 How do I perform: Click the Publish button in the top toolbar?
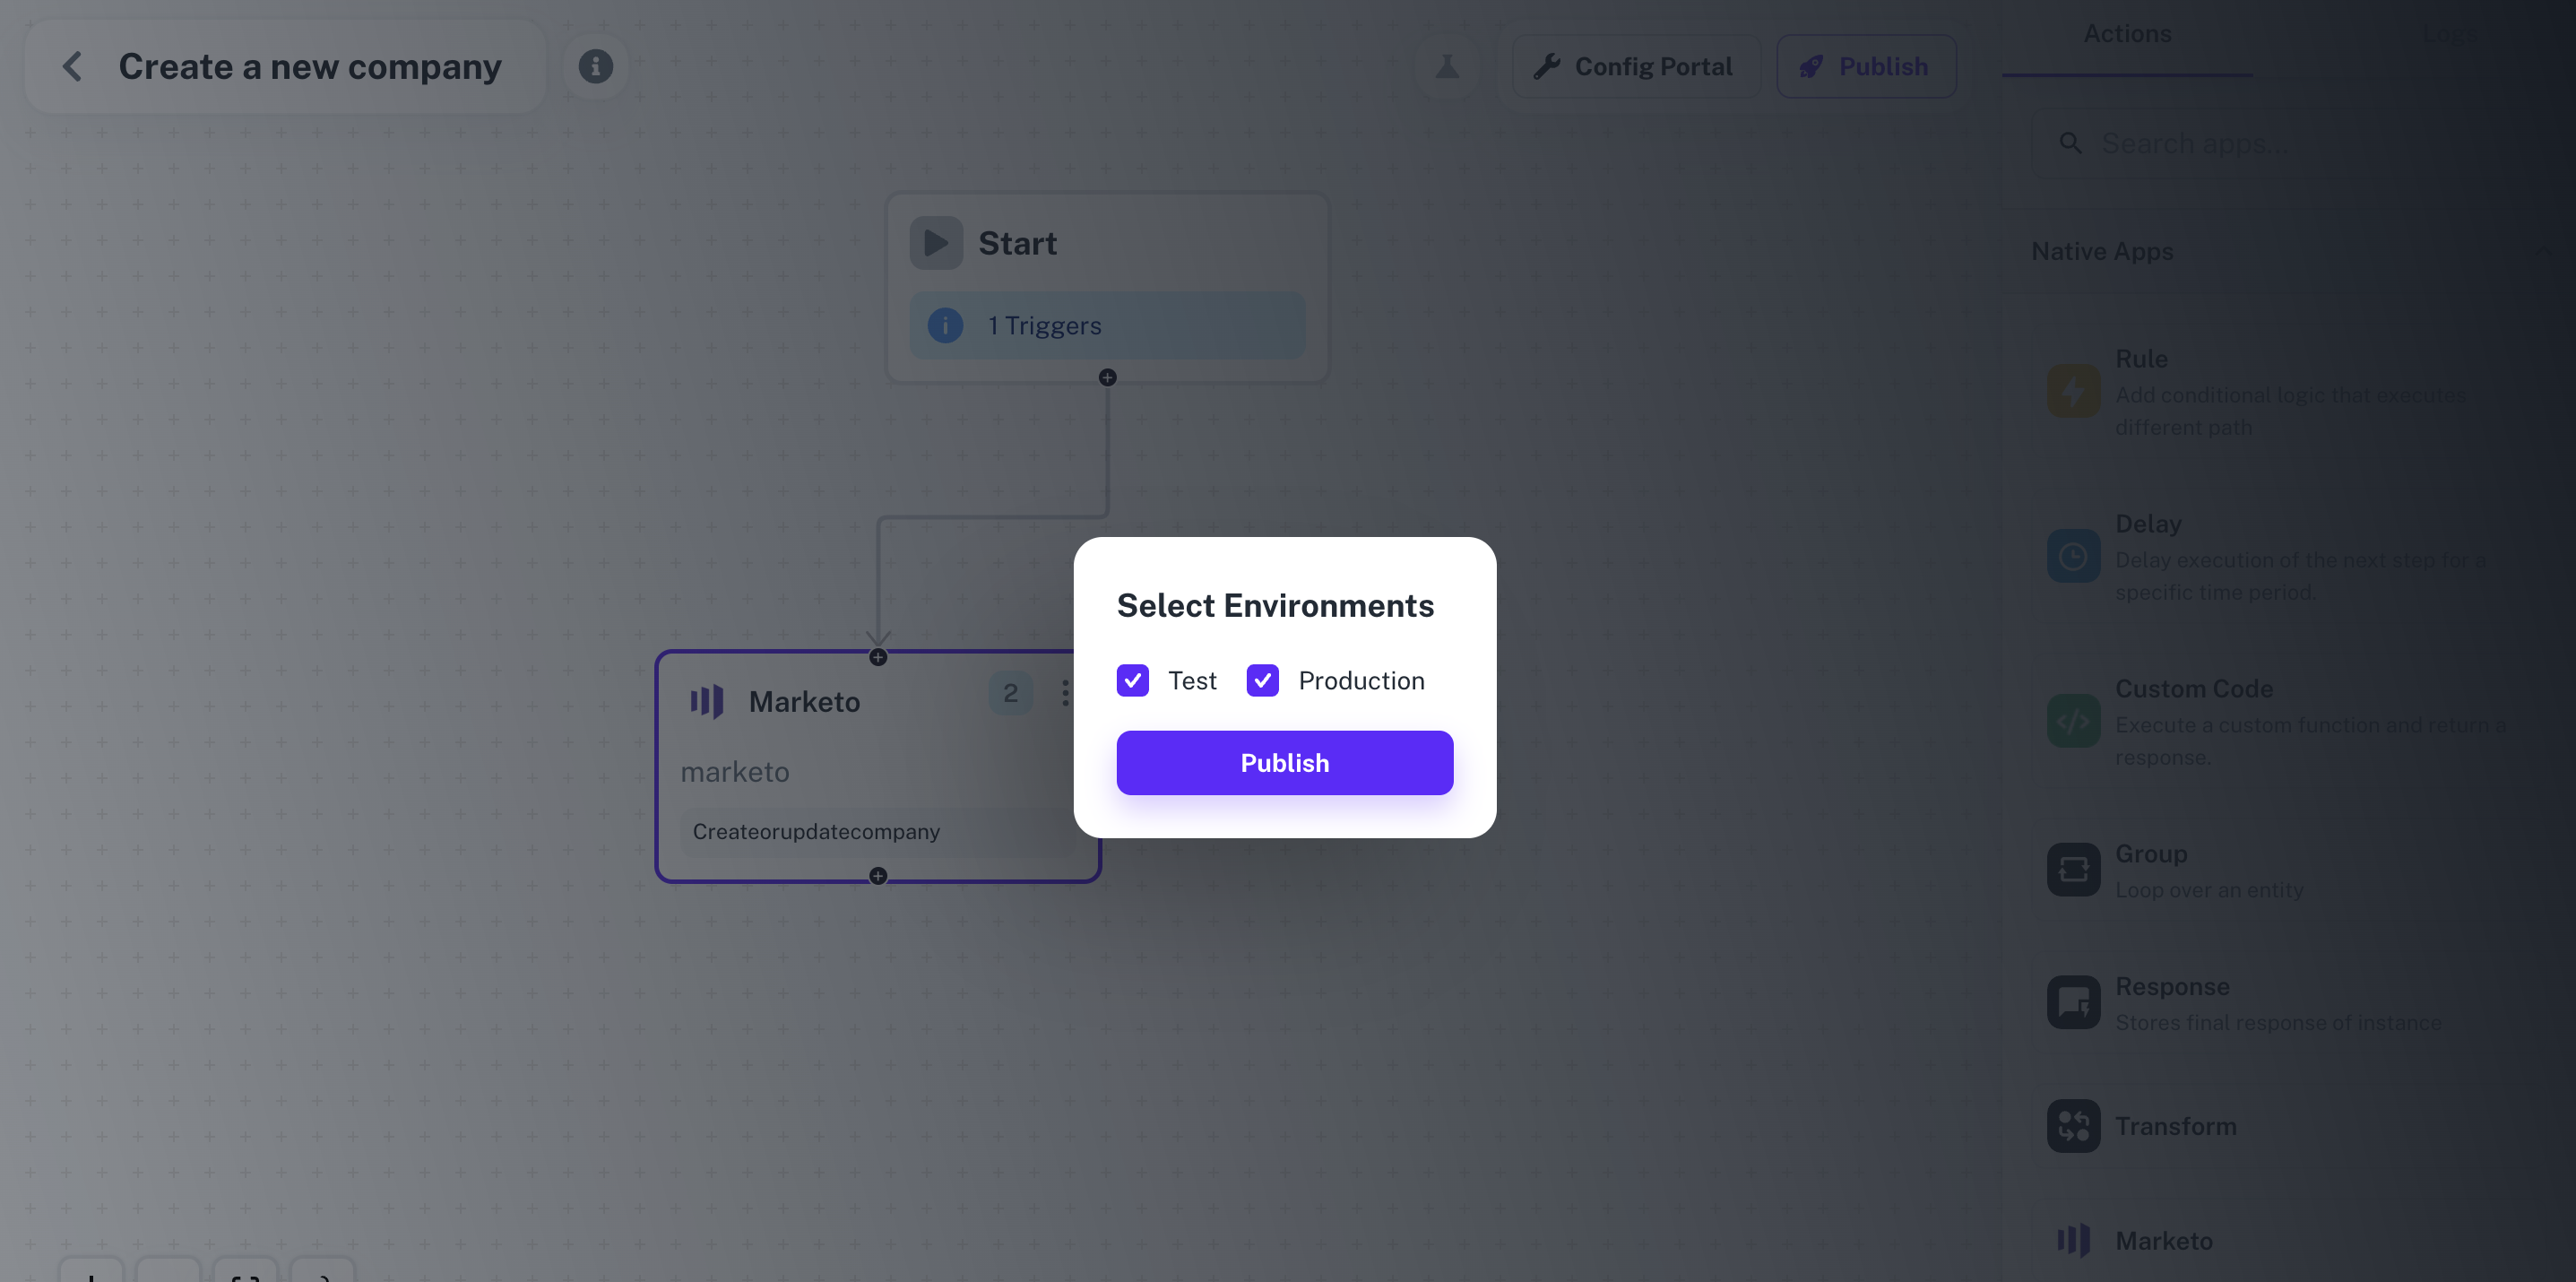pos(1866,65)
